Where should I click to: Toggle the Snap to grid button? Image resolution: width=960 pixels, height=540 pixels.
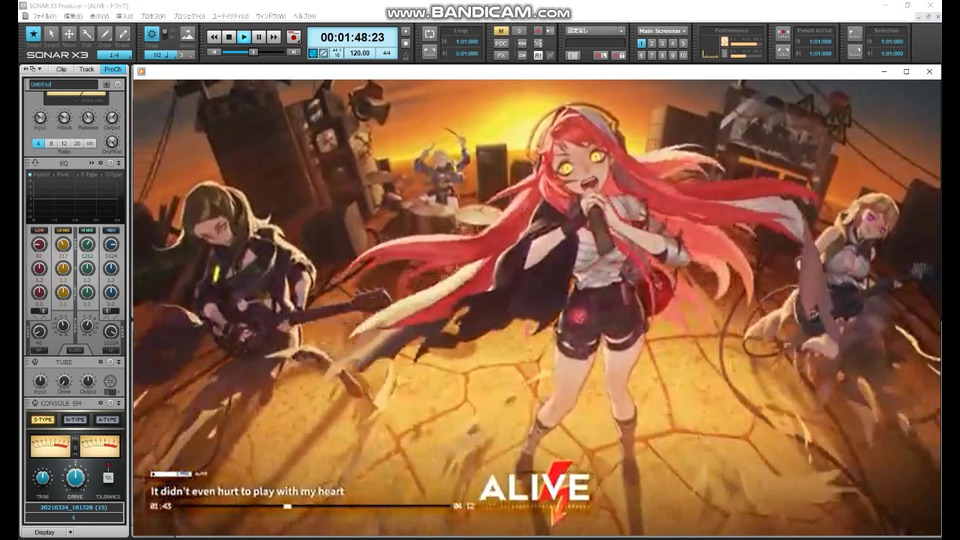click(151, 34)
